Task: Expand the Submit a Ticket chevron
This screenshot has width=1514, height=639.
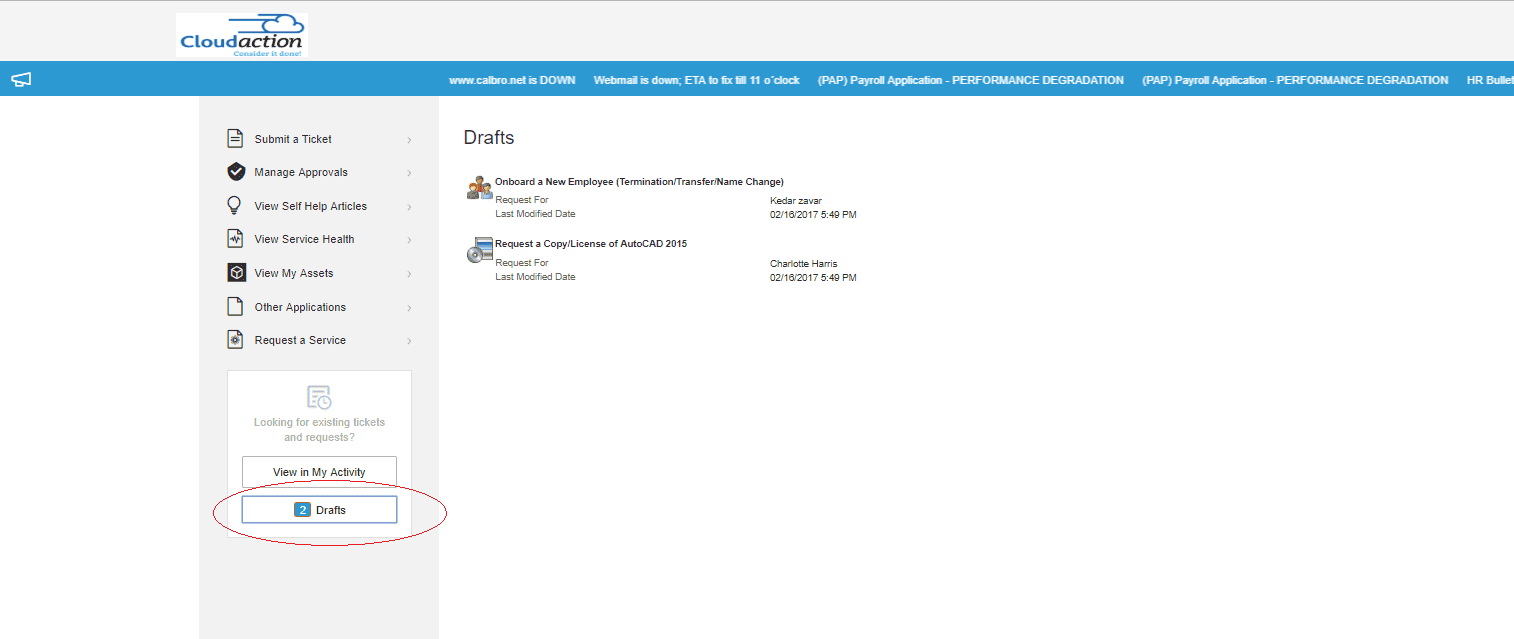Action: (409, 140)
